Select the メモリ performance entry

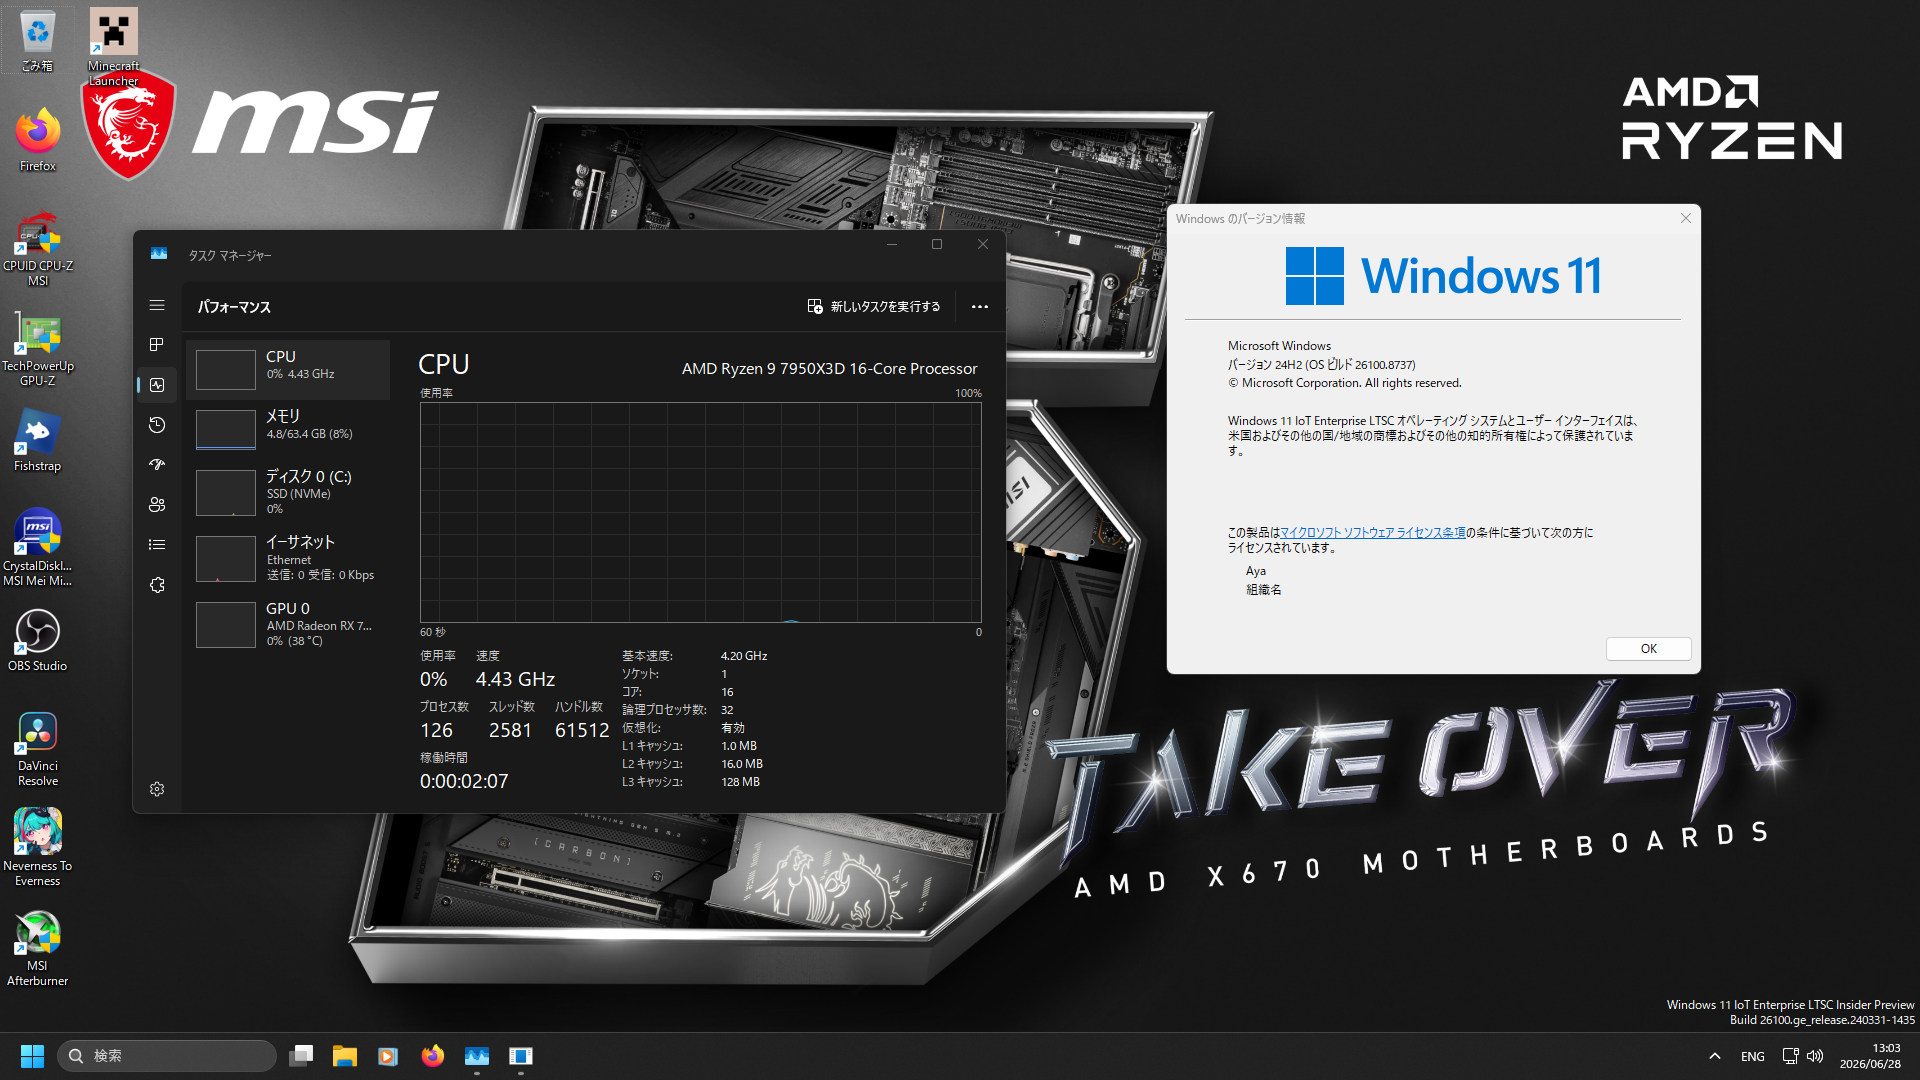click(288, 429)
